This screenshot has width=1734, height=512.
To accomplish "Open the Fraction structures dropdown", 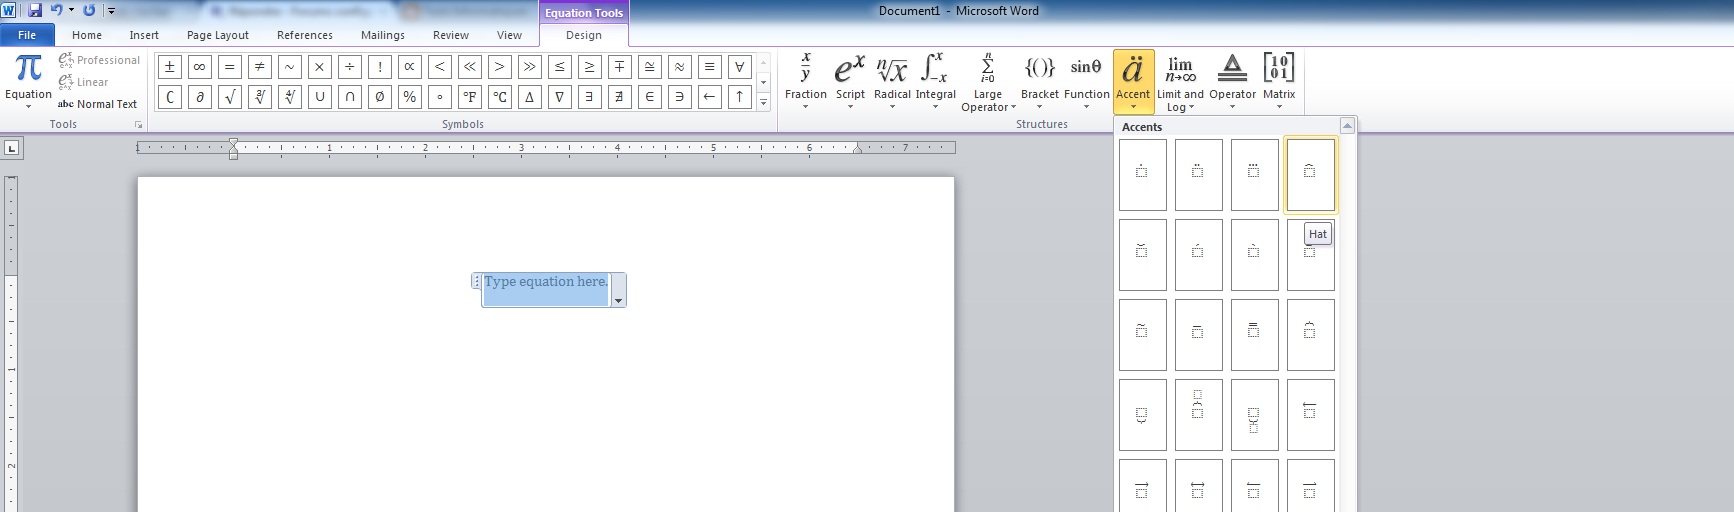I will 805,80.
